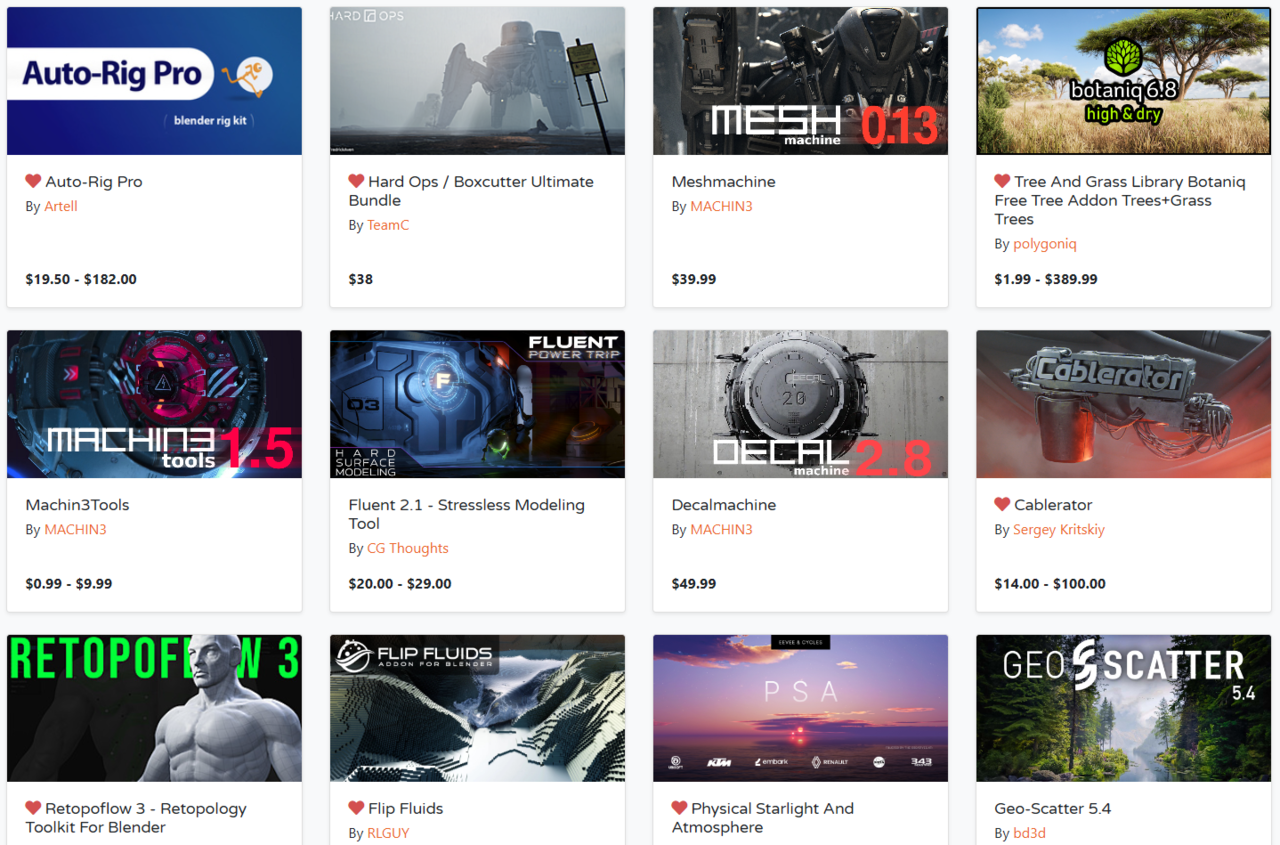The image size is (1280, 845).
Task: Click the price range $1.99 - $389.99
Action: coord(1046,279)
